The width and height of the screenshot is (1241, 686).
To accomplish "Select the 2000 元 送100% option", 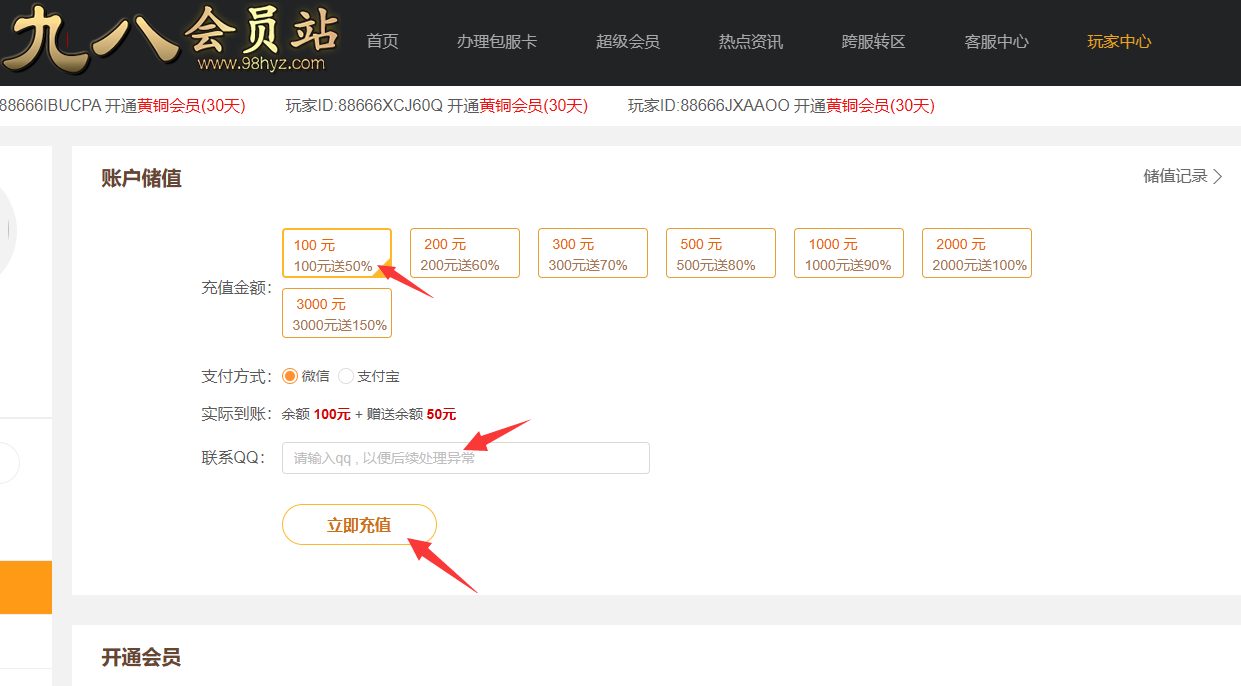I will point(976,254).
